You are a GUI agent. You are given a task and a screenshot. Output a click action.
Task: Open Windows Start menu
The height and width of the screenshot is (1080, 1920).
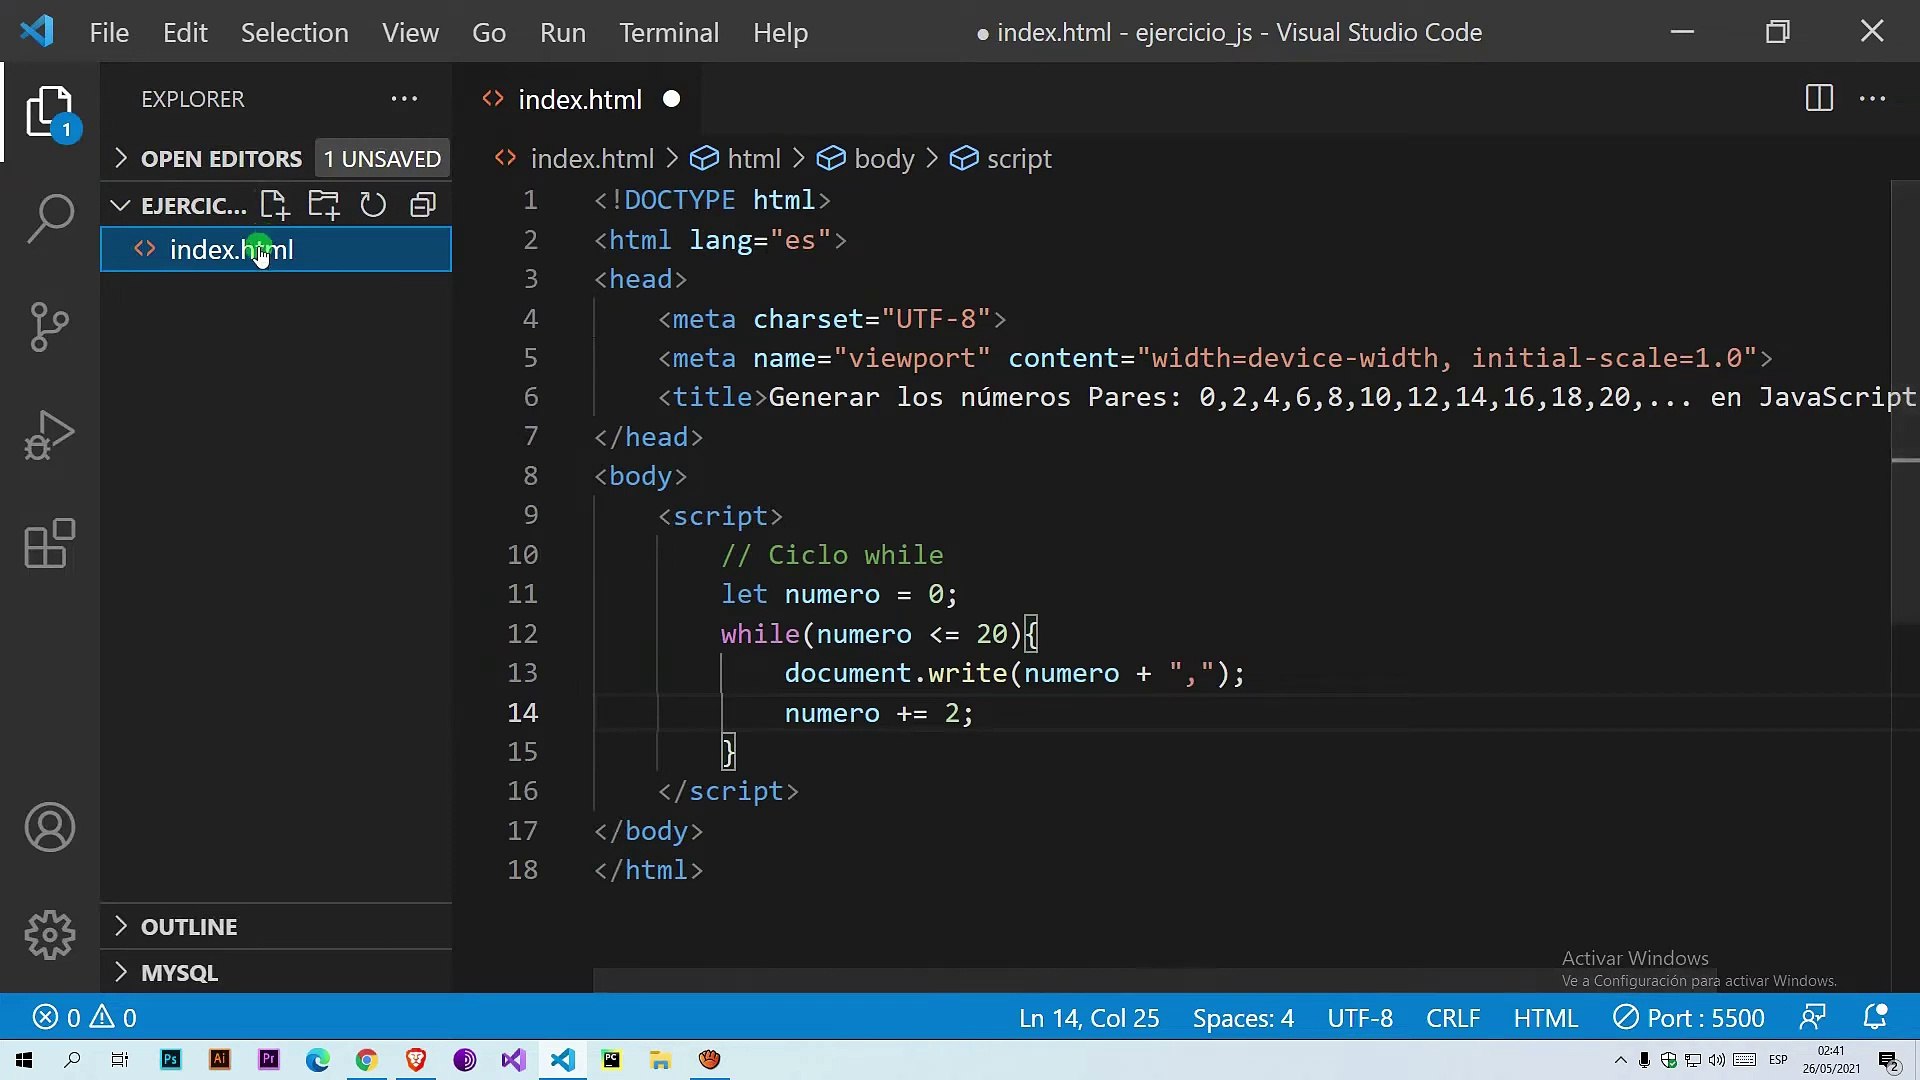pos(24,1060)
